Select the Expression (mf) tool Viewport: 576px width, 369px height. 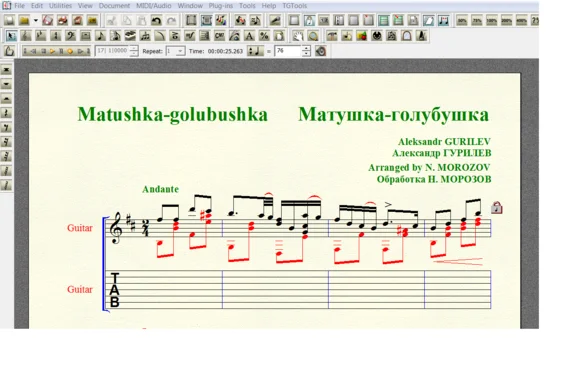point(190,36)
